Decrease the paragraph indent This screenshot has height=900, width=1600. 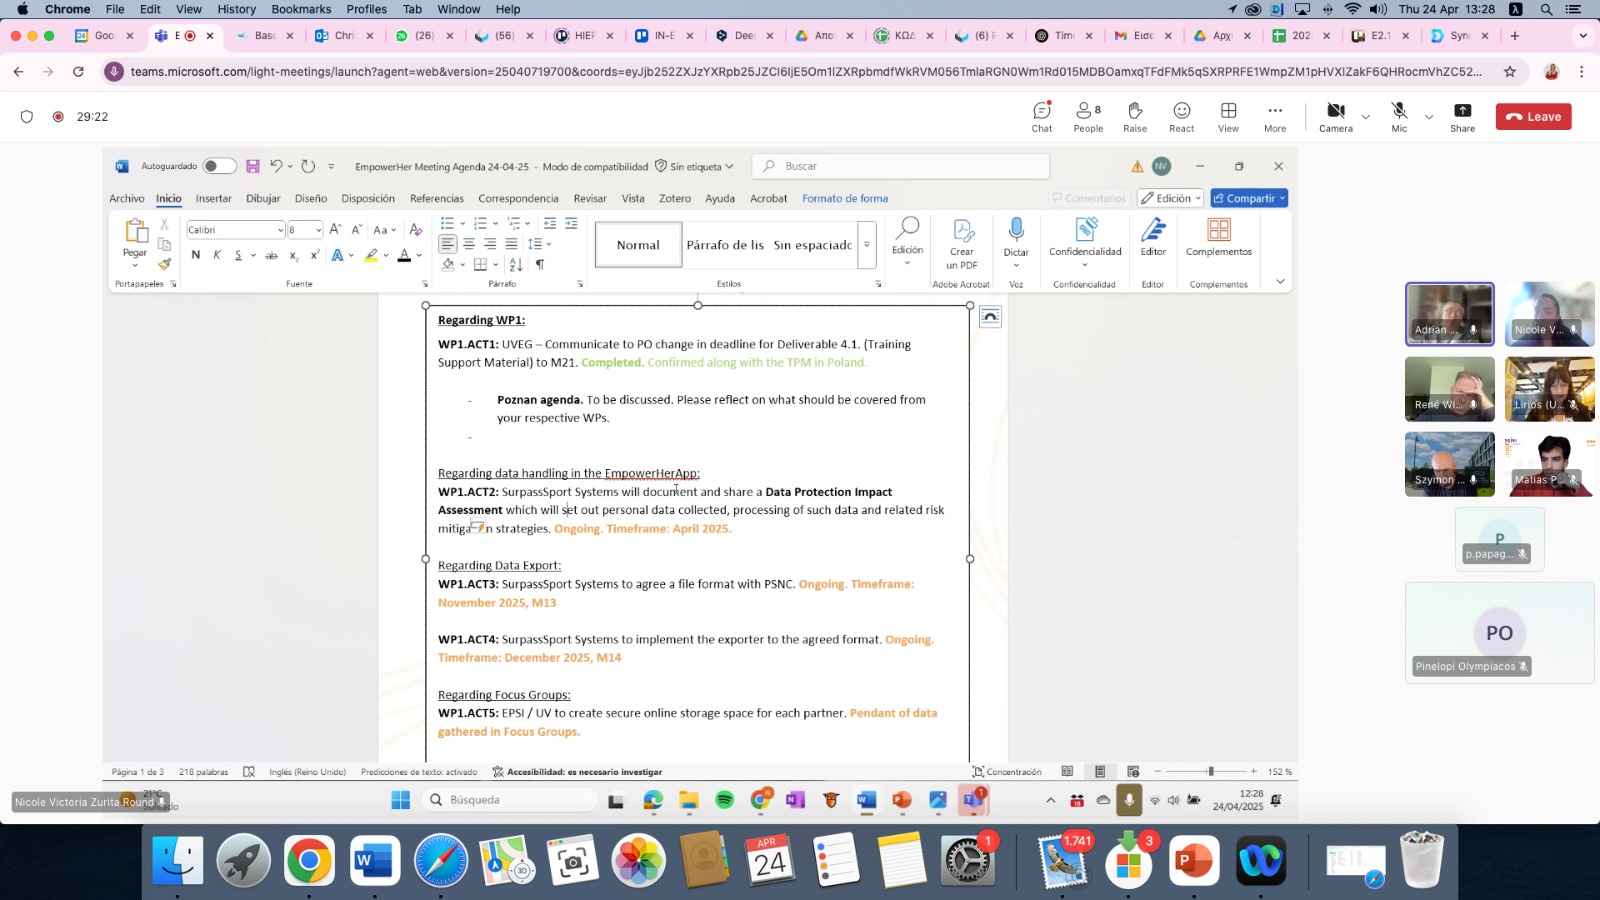(550, 223)
